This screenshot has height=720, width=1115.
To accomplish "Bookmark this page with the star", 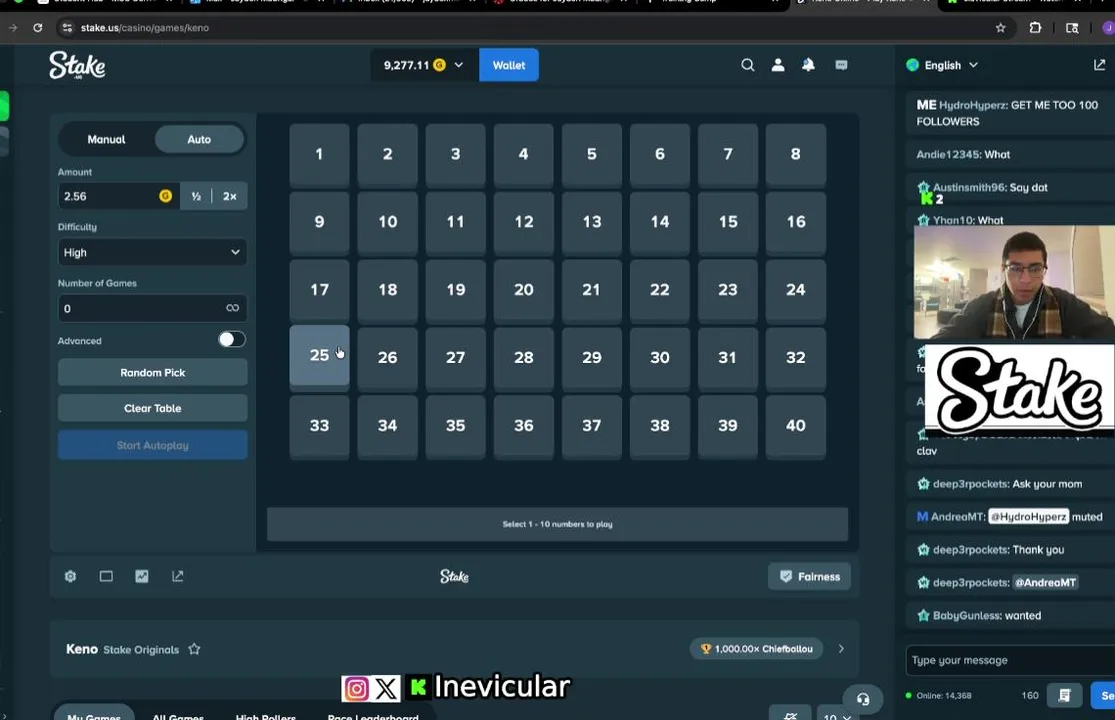I will tap(1001, 28).
